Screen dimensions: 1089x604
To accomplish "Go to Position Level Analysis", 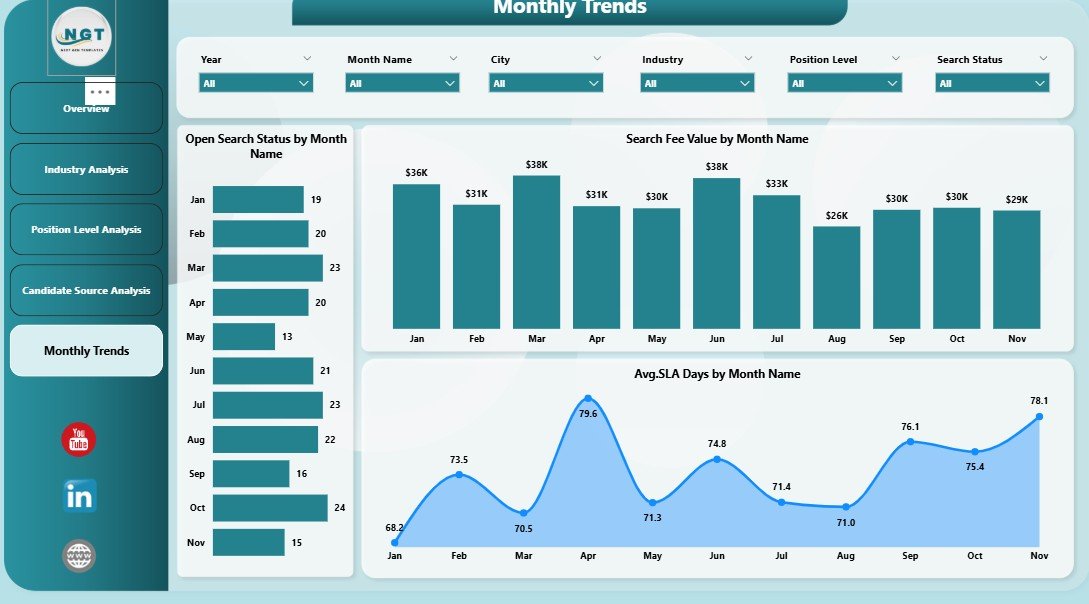I will pos(86,229).
